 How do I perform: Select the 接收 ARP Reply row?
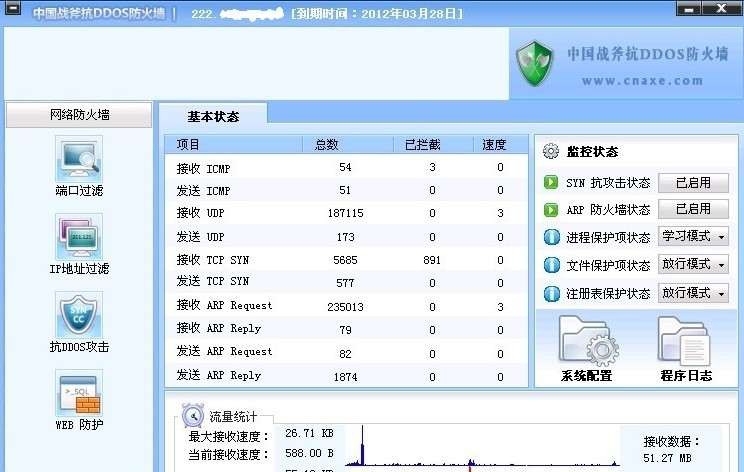(346, 329)
